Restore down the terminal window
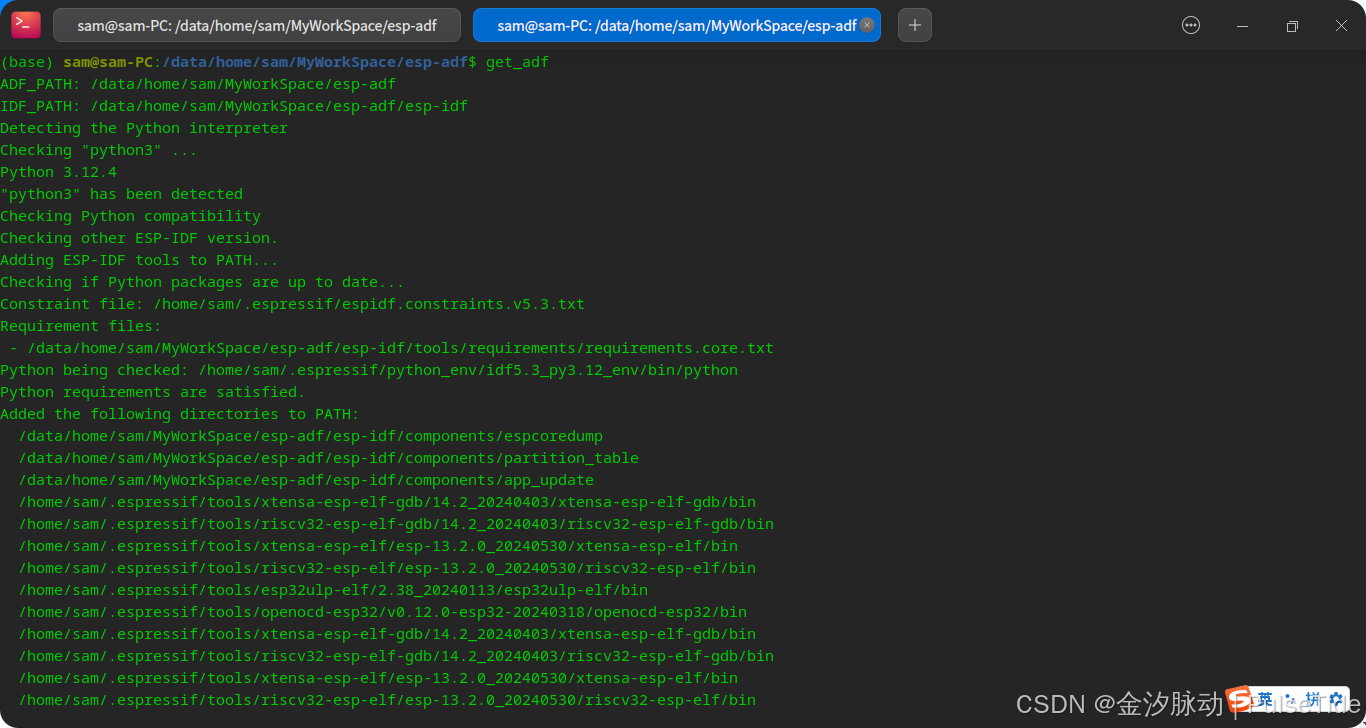The height and width of the screenshot is (728, 1366). pyautogui.click(x=1292, y=26)
